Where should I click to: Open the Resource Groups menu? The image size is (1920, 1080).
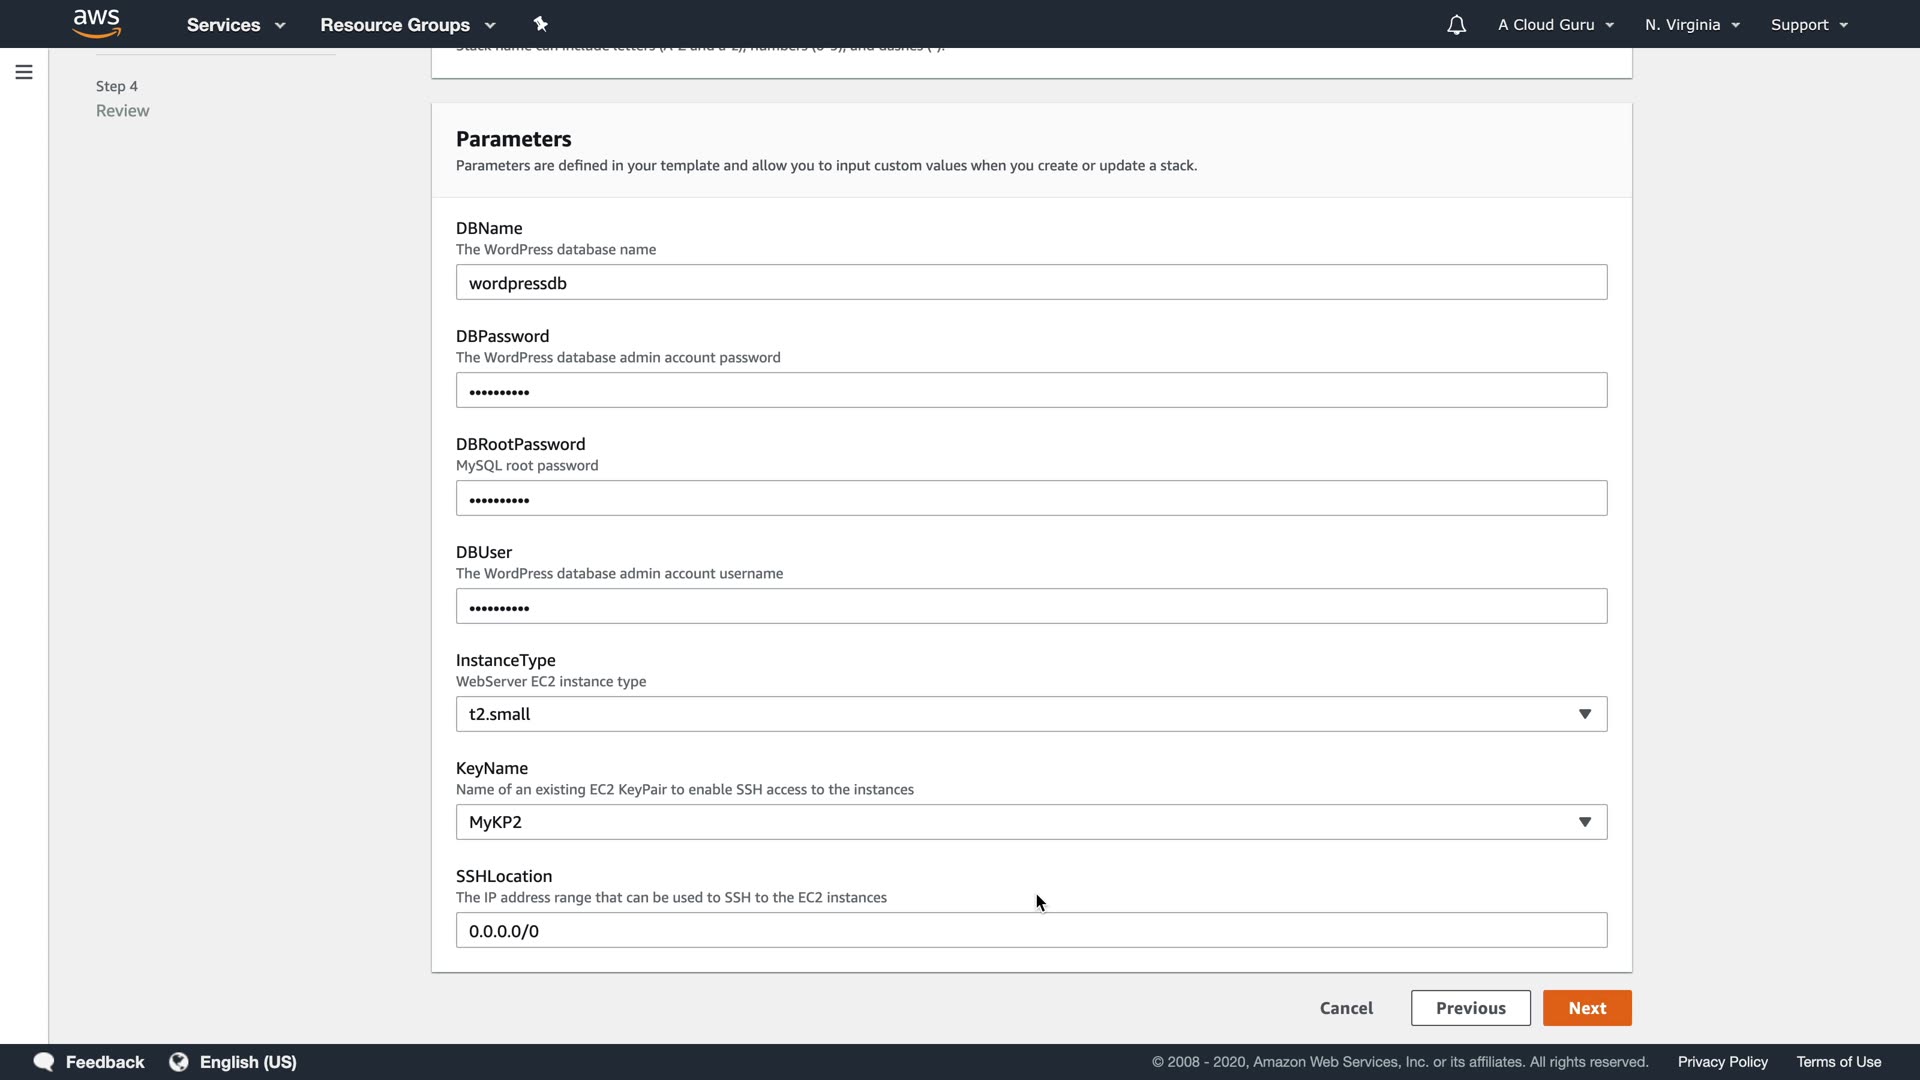coord(407,25)
